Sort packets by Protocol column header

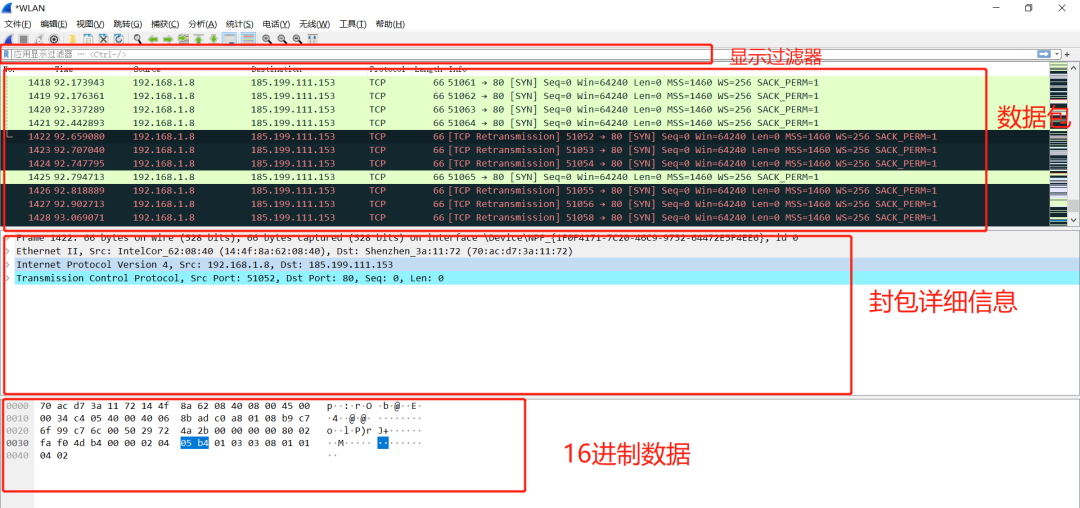[387, 69]
